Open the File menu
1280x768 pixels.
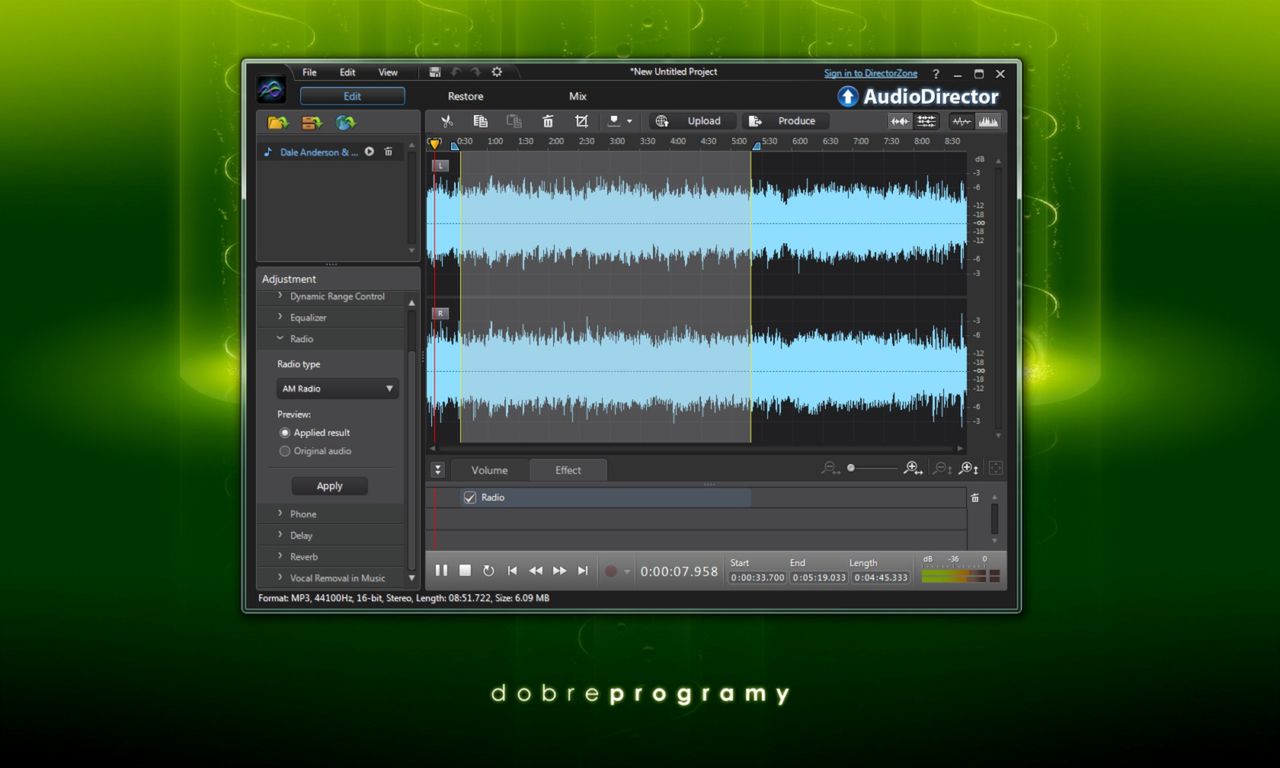[310, 72]
